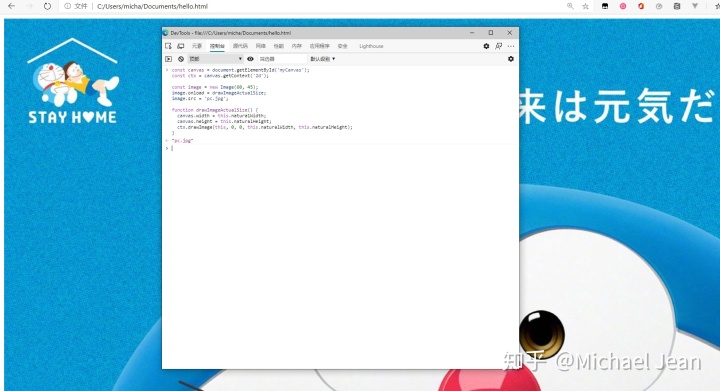Click code line const ctx = canvas.getContext
This screenshot has width=720, height=391.
pos(220,76)
